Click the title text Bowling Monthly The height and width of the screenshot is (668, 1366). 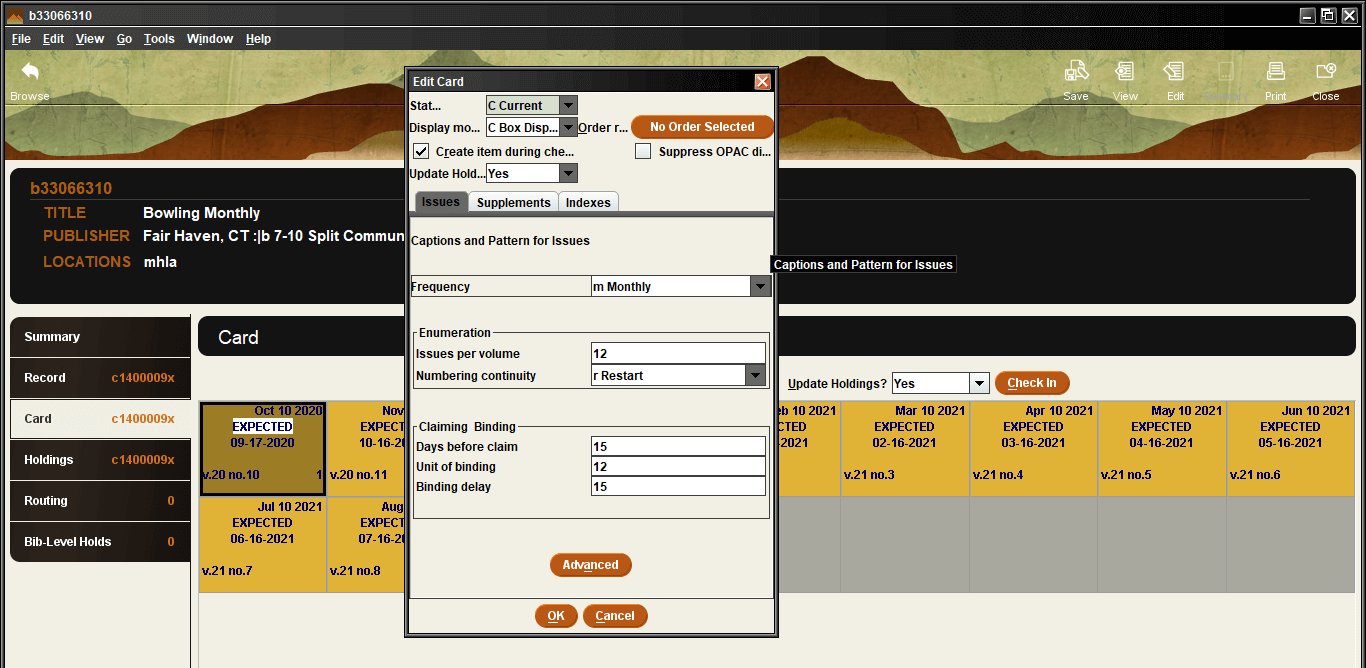[201, 213]
